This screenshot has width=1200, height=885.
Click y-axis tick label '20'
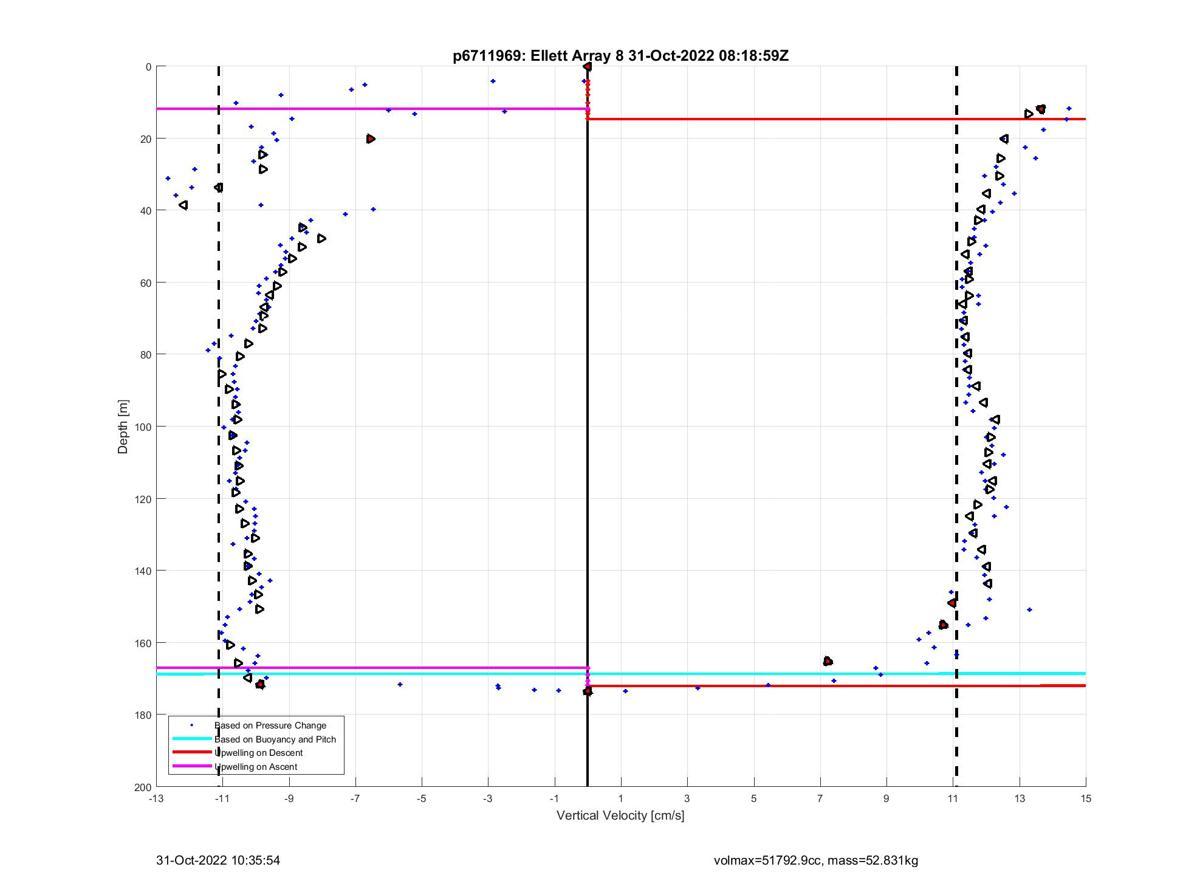tap(145, 139)
